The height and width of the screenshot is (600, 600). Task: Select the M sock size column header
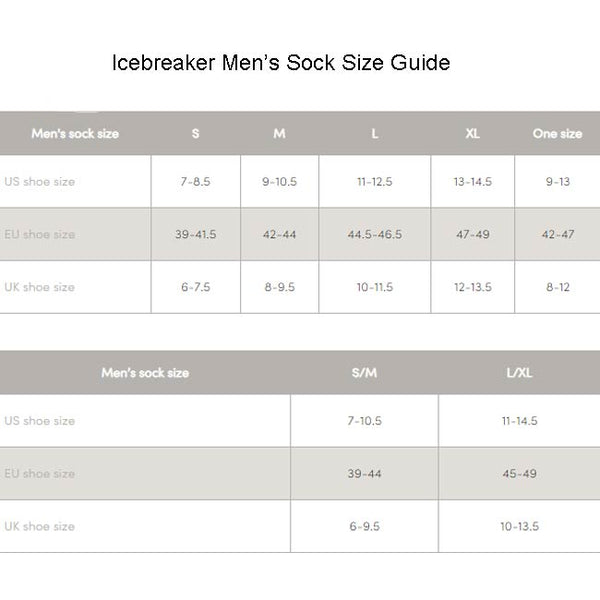tap(279, 134)
